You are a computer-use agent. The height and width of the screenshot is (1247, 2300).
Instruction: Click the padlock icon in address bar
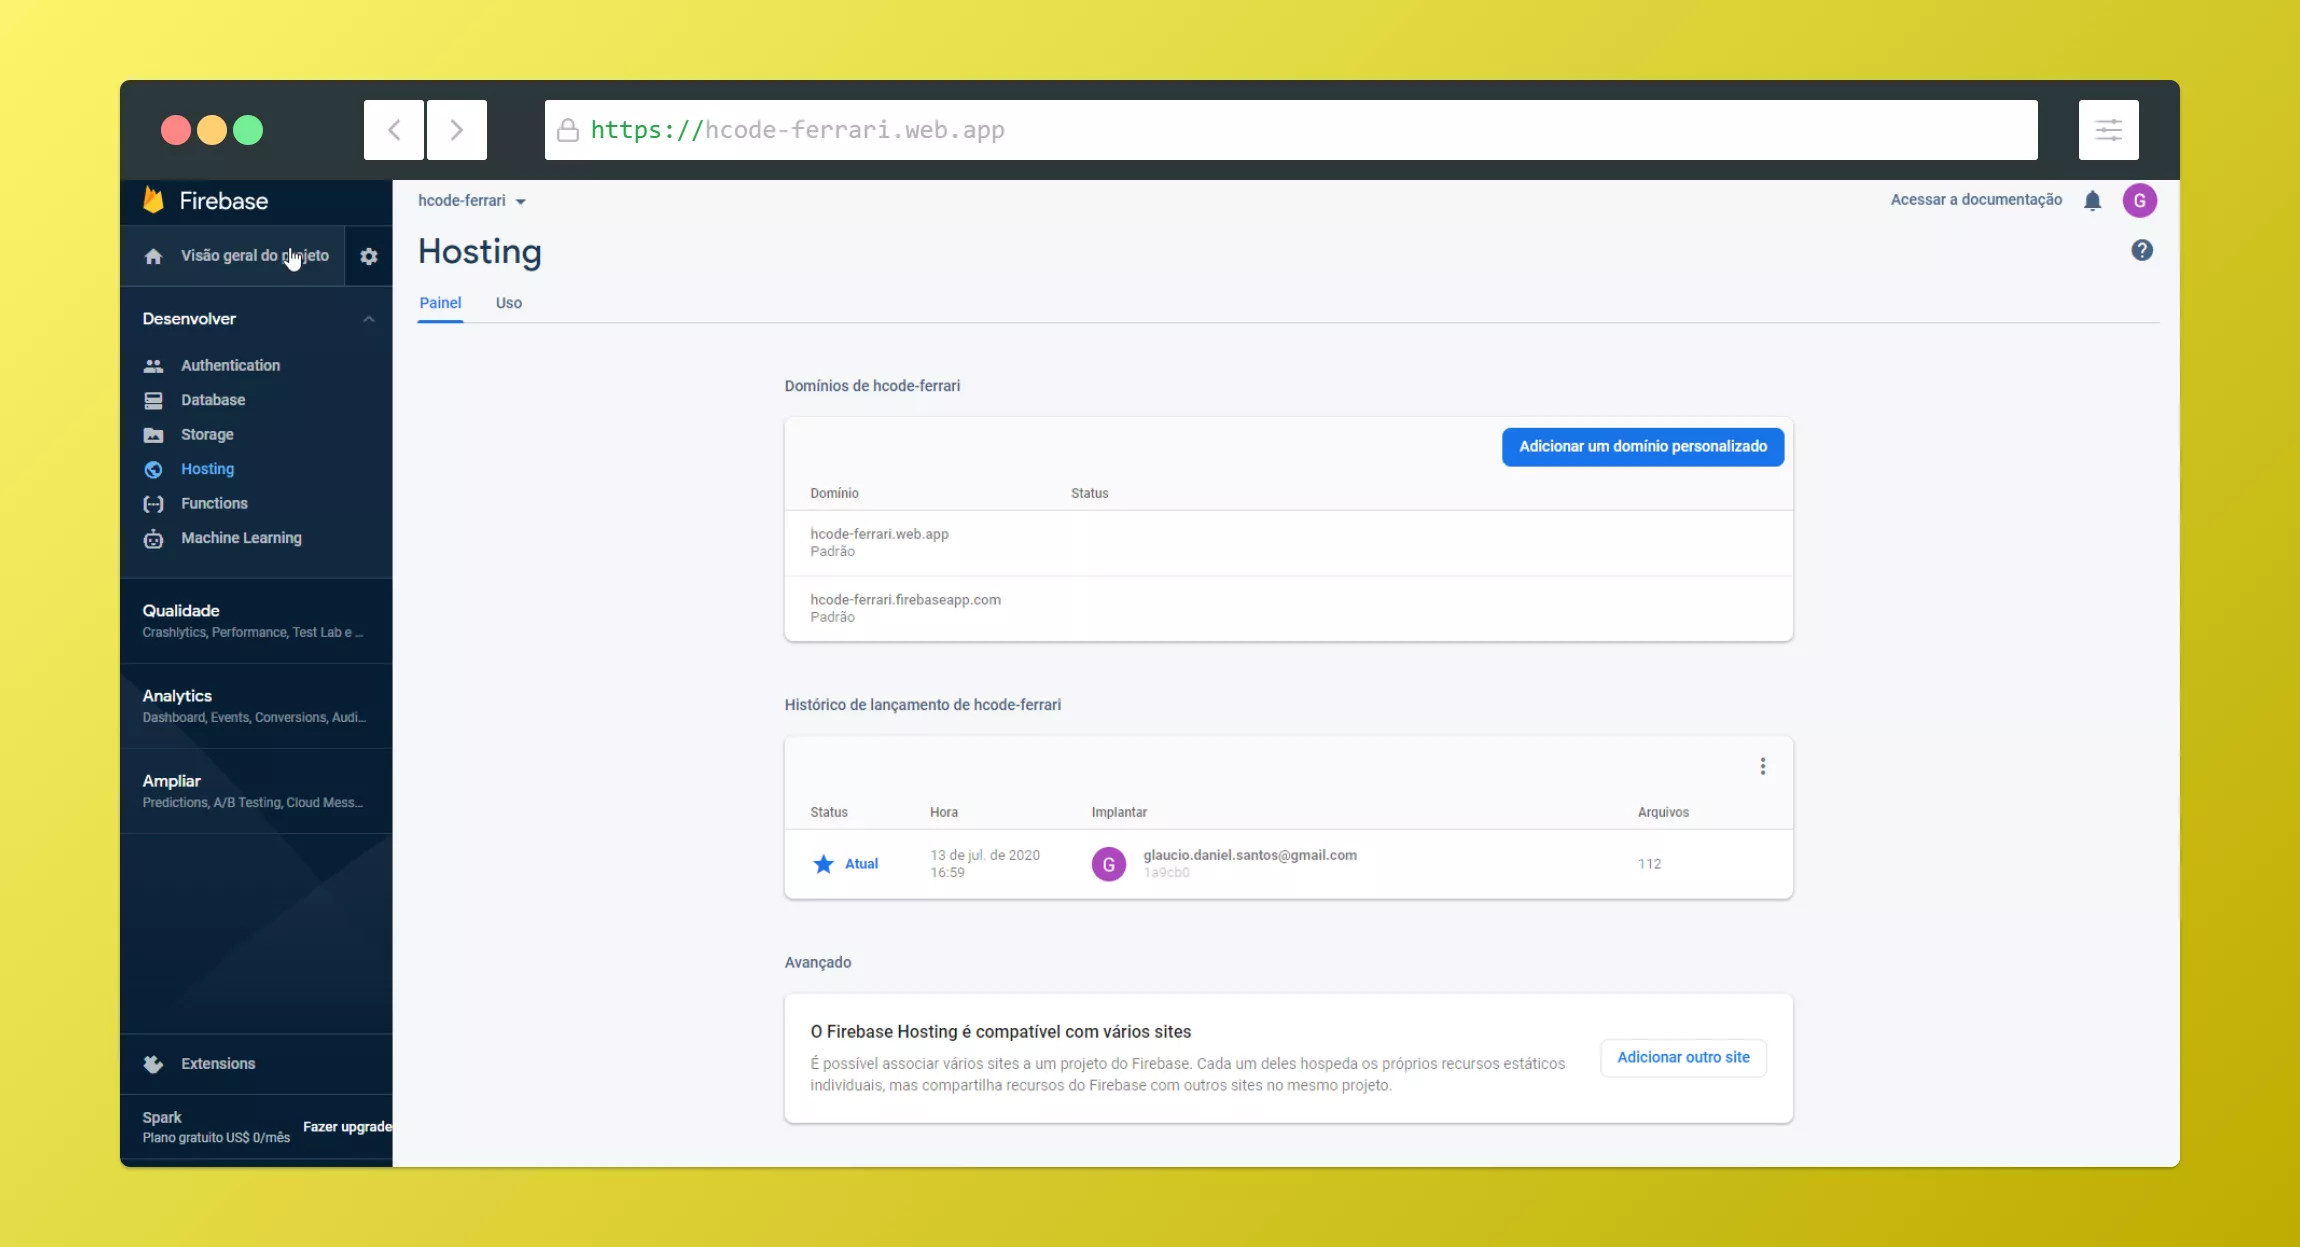tap(568, 130)
